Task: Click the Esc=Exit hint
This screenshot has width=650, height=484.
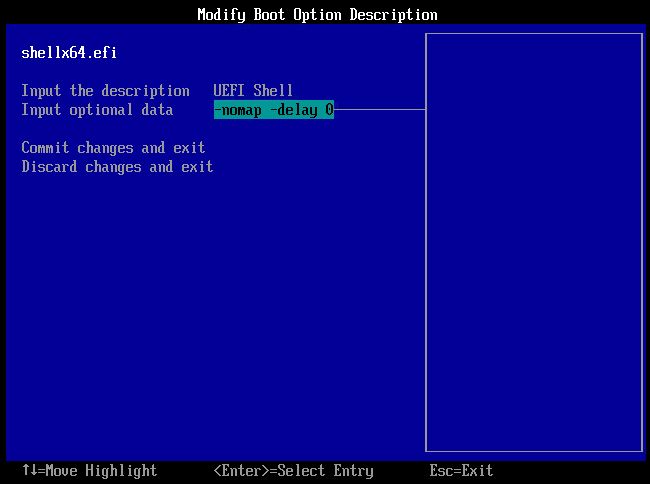Action: (x=461, y=471)
